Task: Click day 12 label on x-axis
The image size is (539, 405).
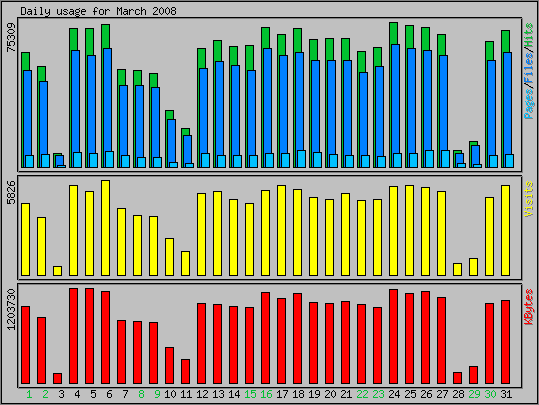Action: click(x=202, y=394)
